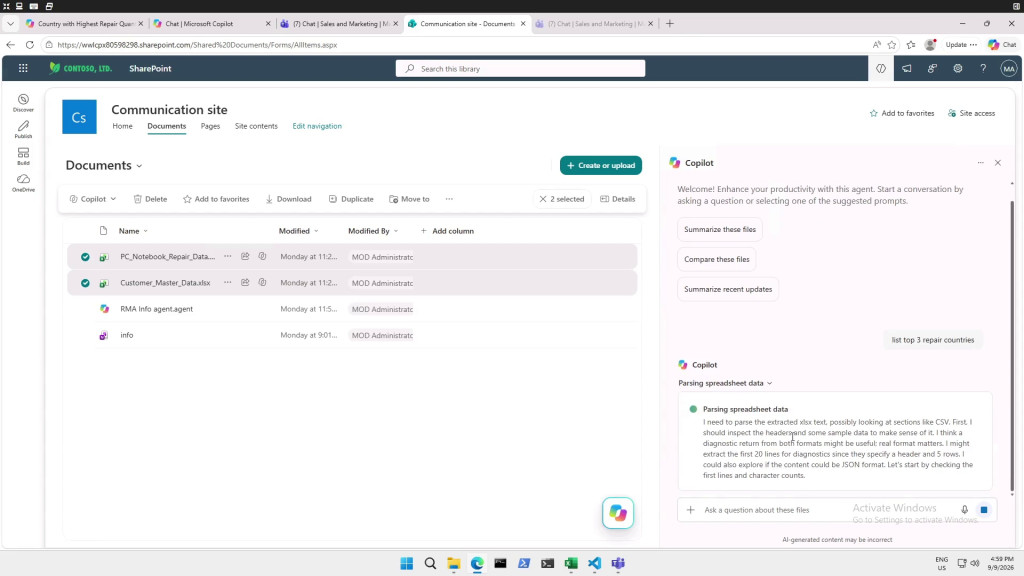Screen dimensions: 1024x576
Task: Go to the Home navigation tab
Action: (122, 126)
